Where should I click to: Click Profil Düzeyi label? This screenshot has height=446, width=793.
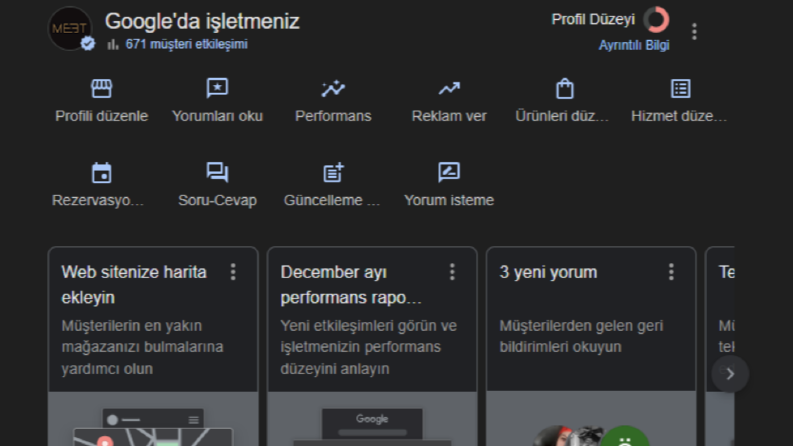tap(593, 20)
